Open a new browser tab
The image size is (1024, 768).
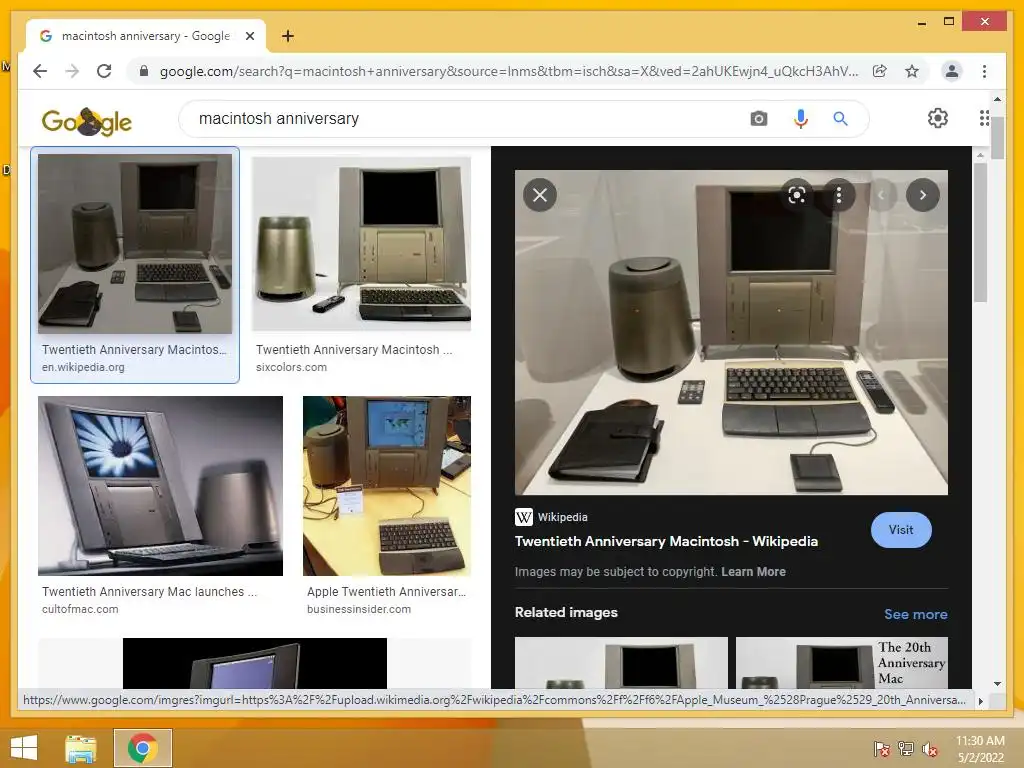[x=288, y=36]
